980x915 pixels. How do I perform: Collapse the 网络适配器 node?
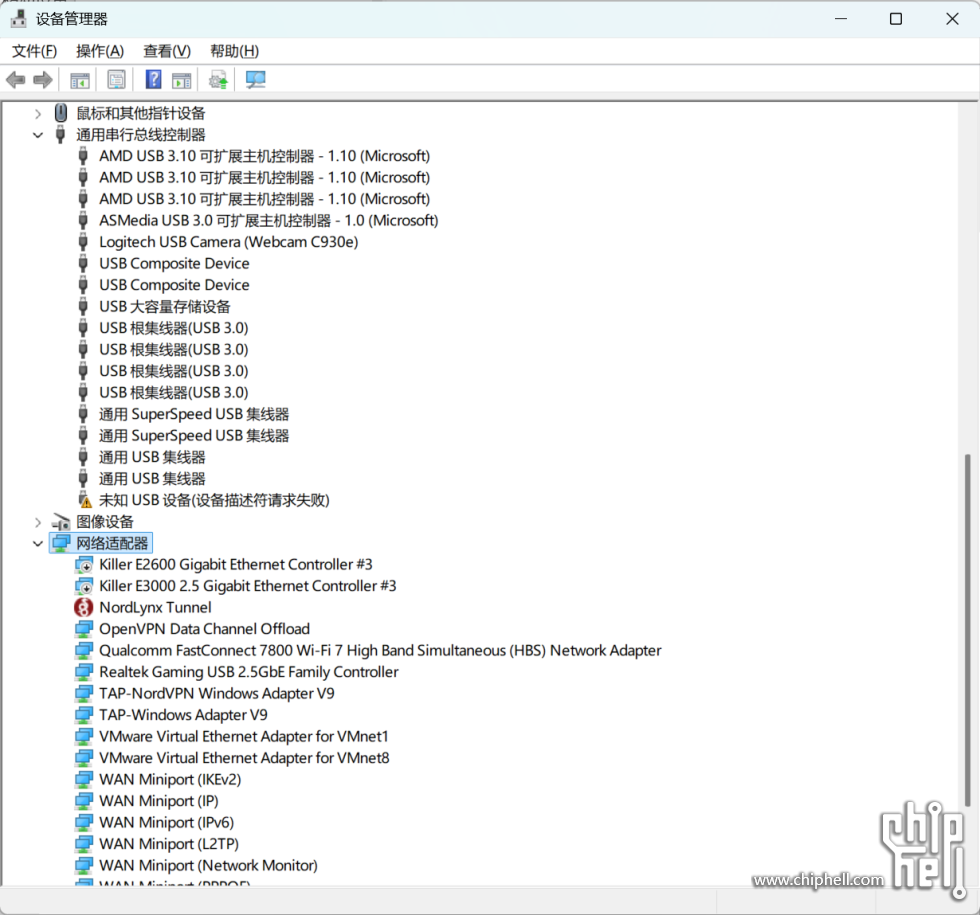pos(38,543)
